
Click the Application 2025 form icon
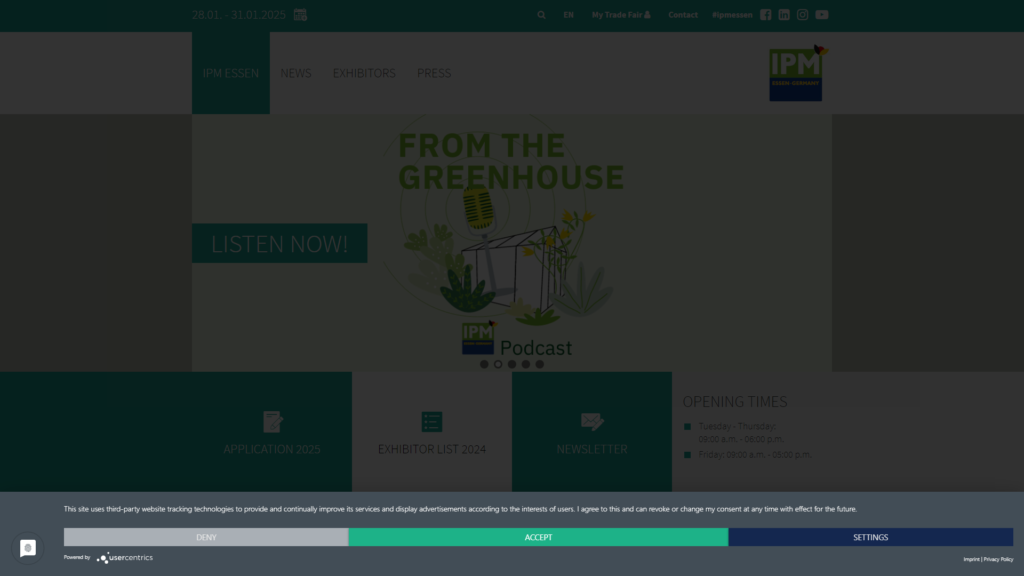coord(272,422)
